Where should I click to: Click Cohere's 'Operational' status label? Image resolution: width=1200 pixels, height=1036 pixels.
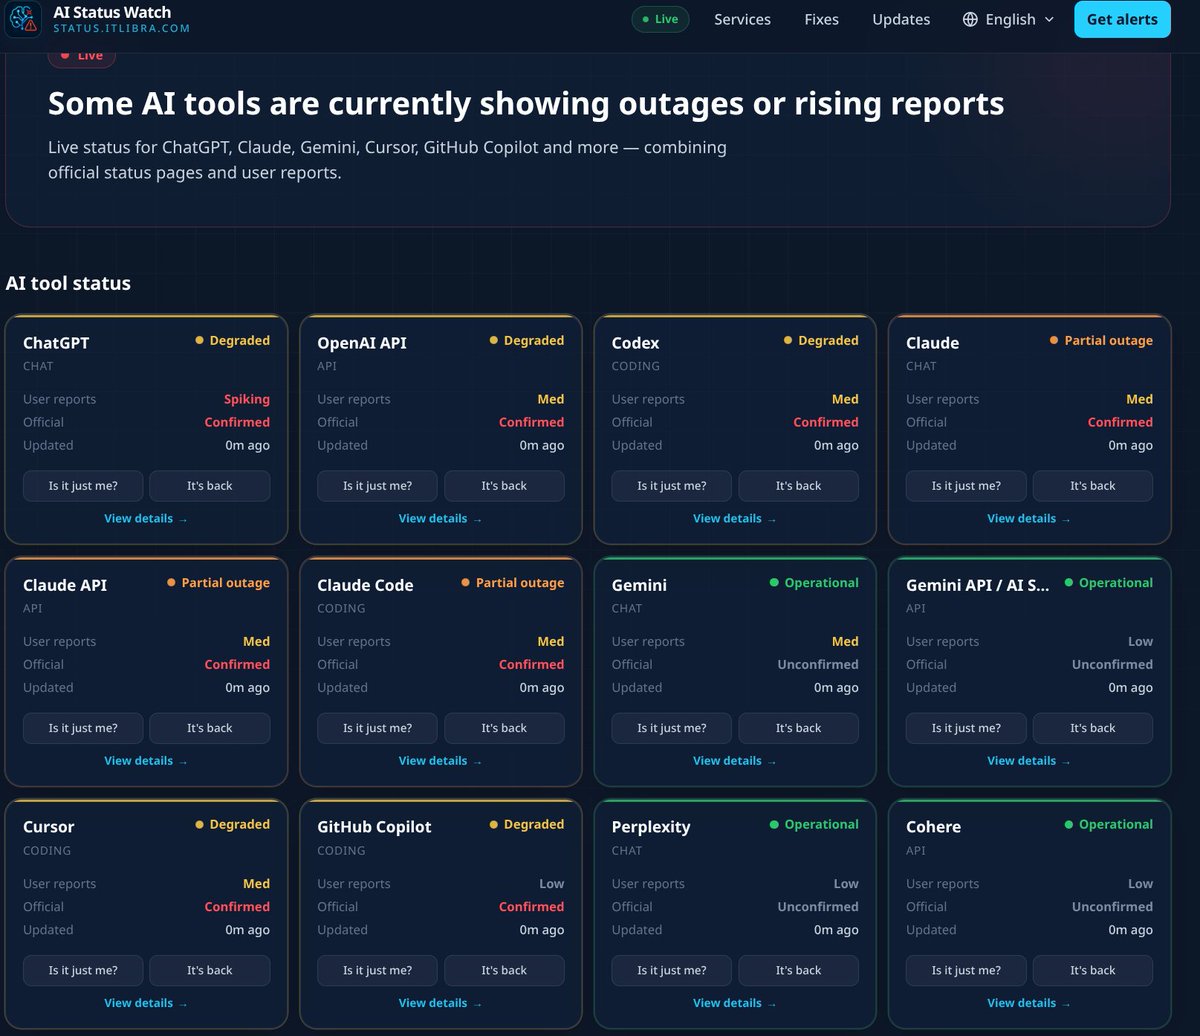[x=1109, y=824]
